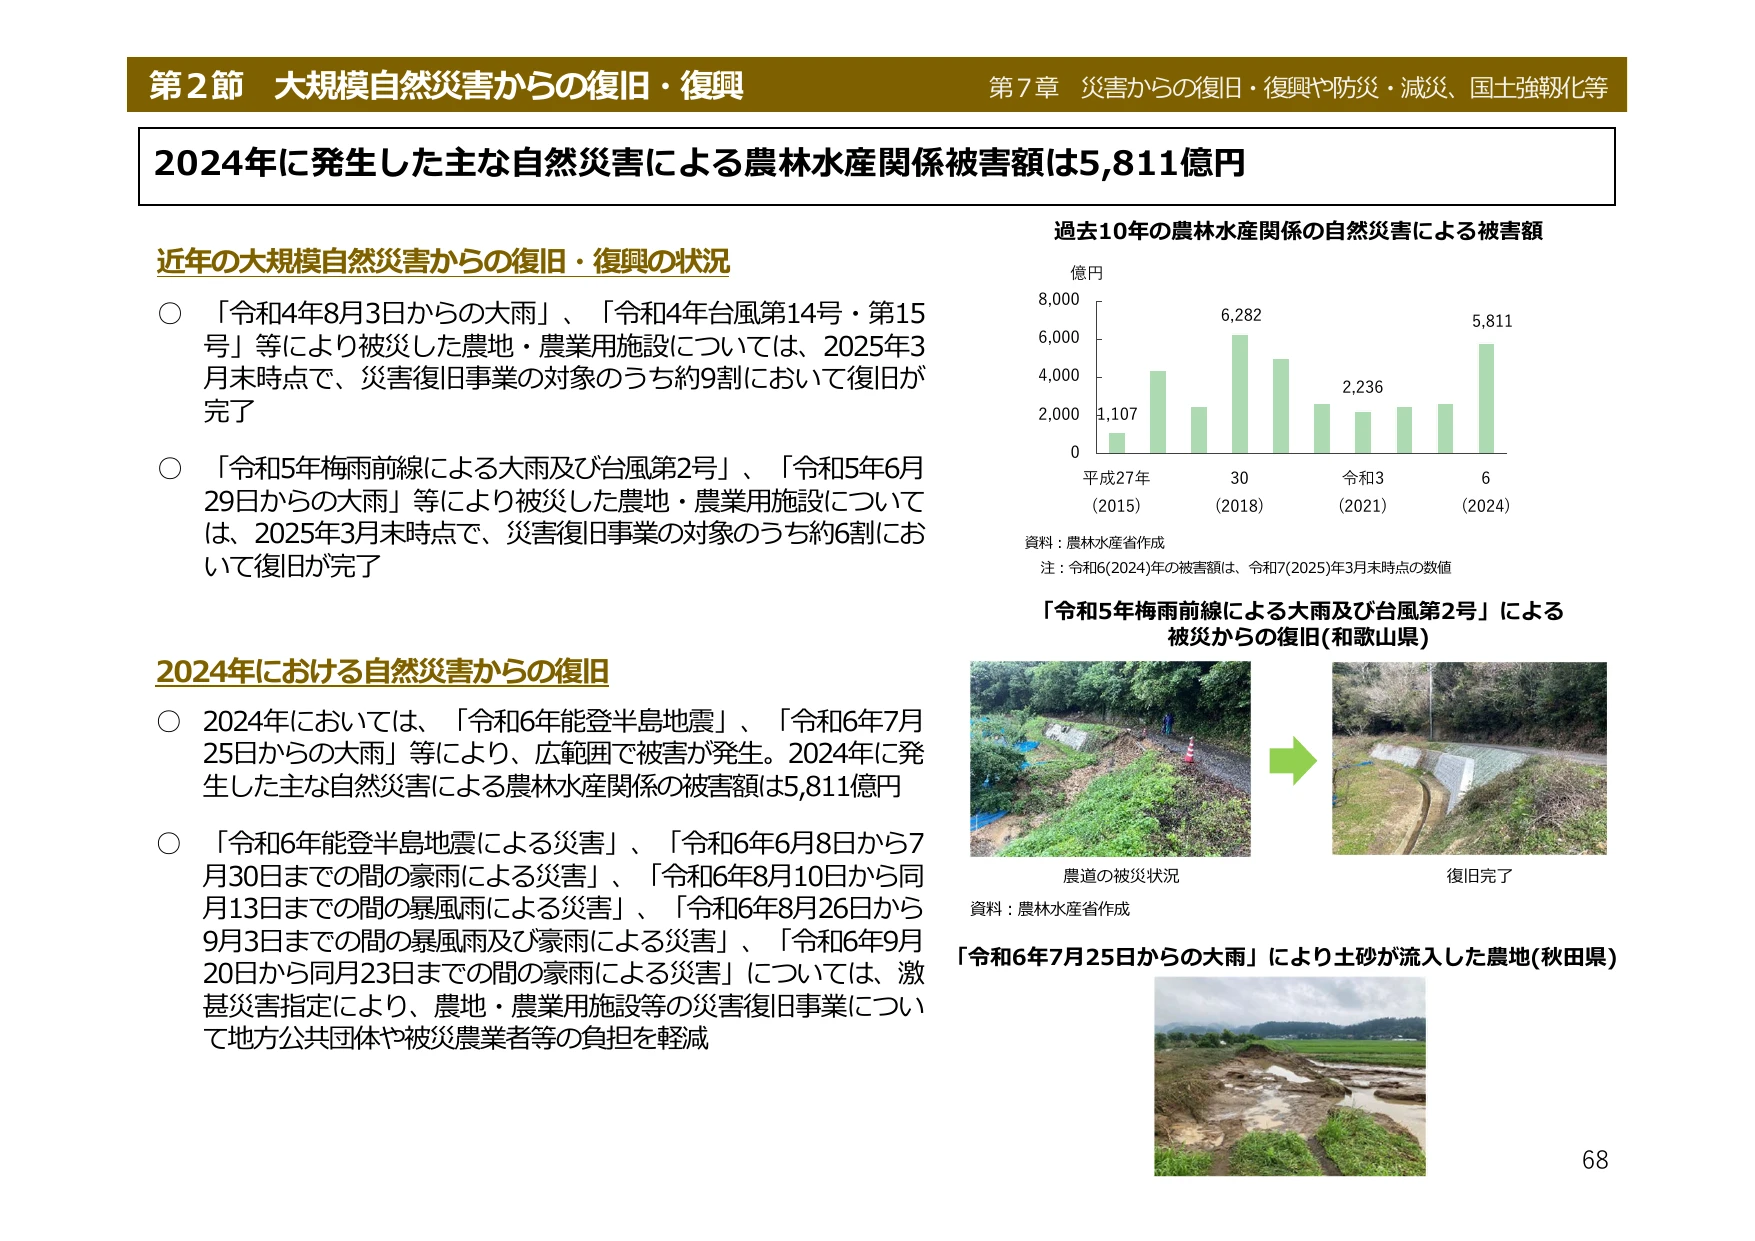The height and width of the screenshot is (1241, 1755).
Task: Click heading 2024年における自然災害からの復旧
Action: point(382,671)
